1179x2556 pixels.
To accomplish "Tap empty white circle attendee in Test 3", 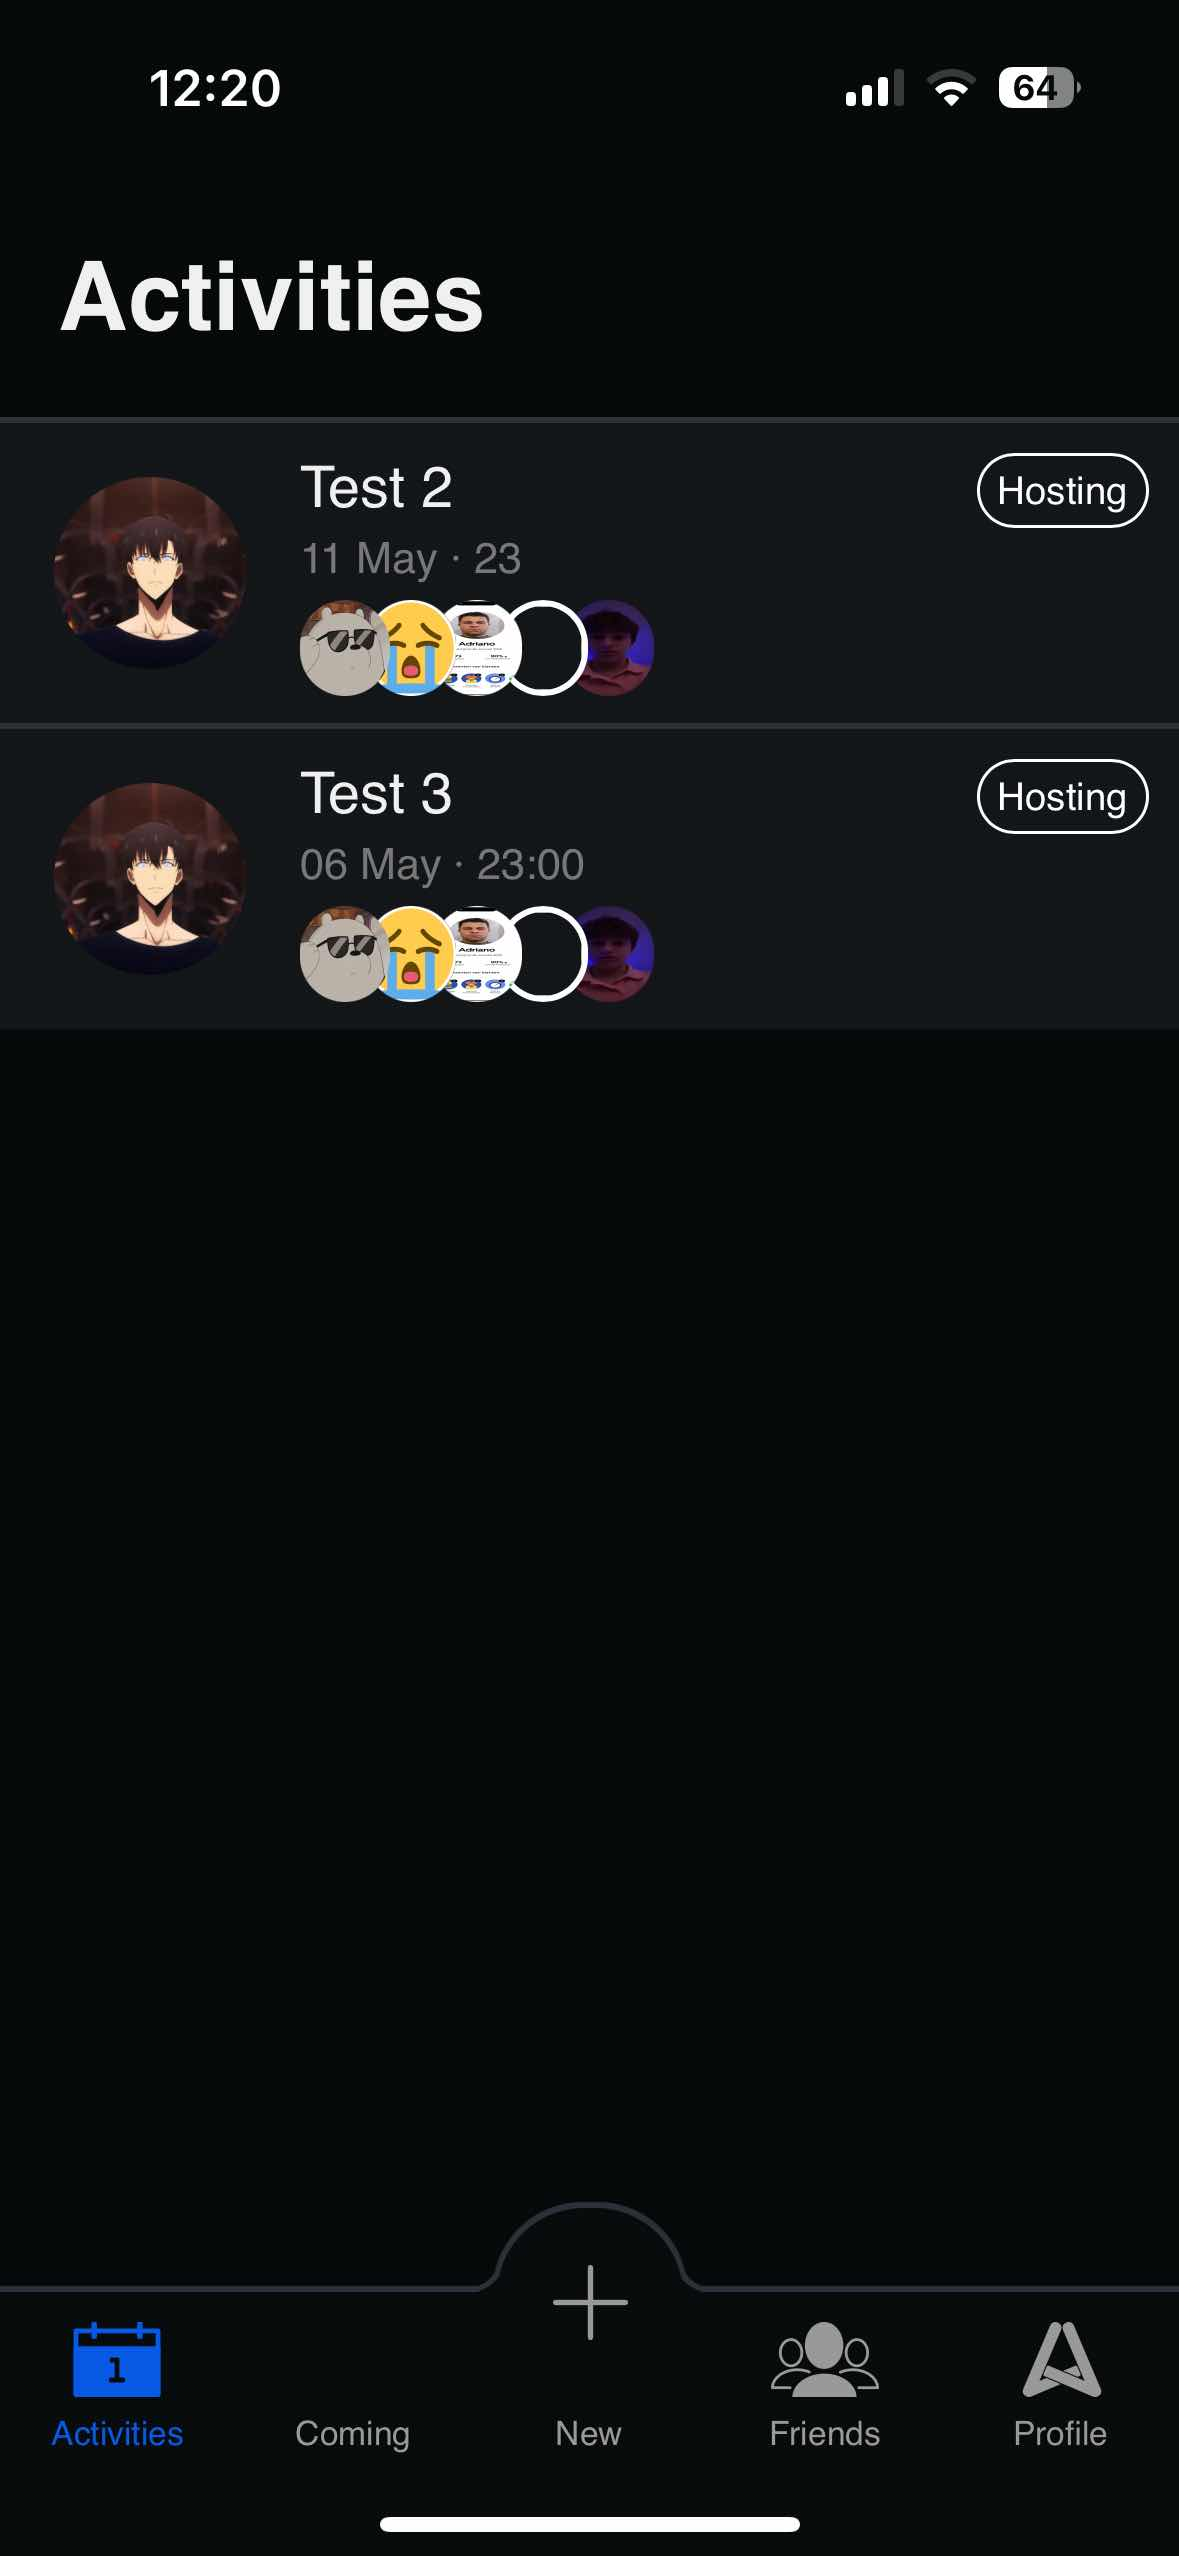I will (543, 954).
